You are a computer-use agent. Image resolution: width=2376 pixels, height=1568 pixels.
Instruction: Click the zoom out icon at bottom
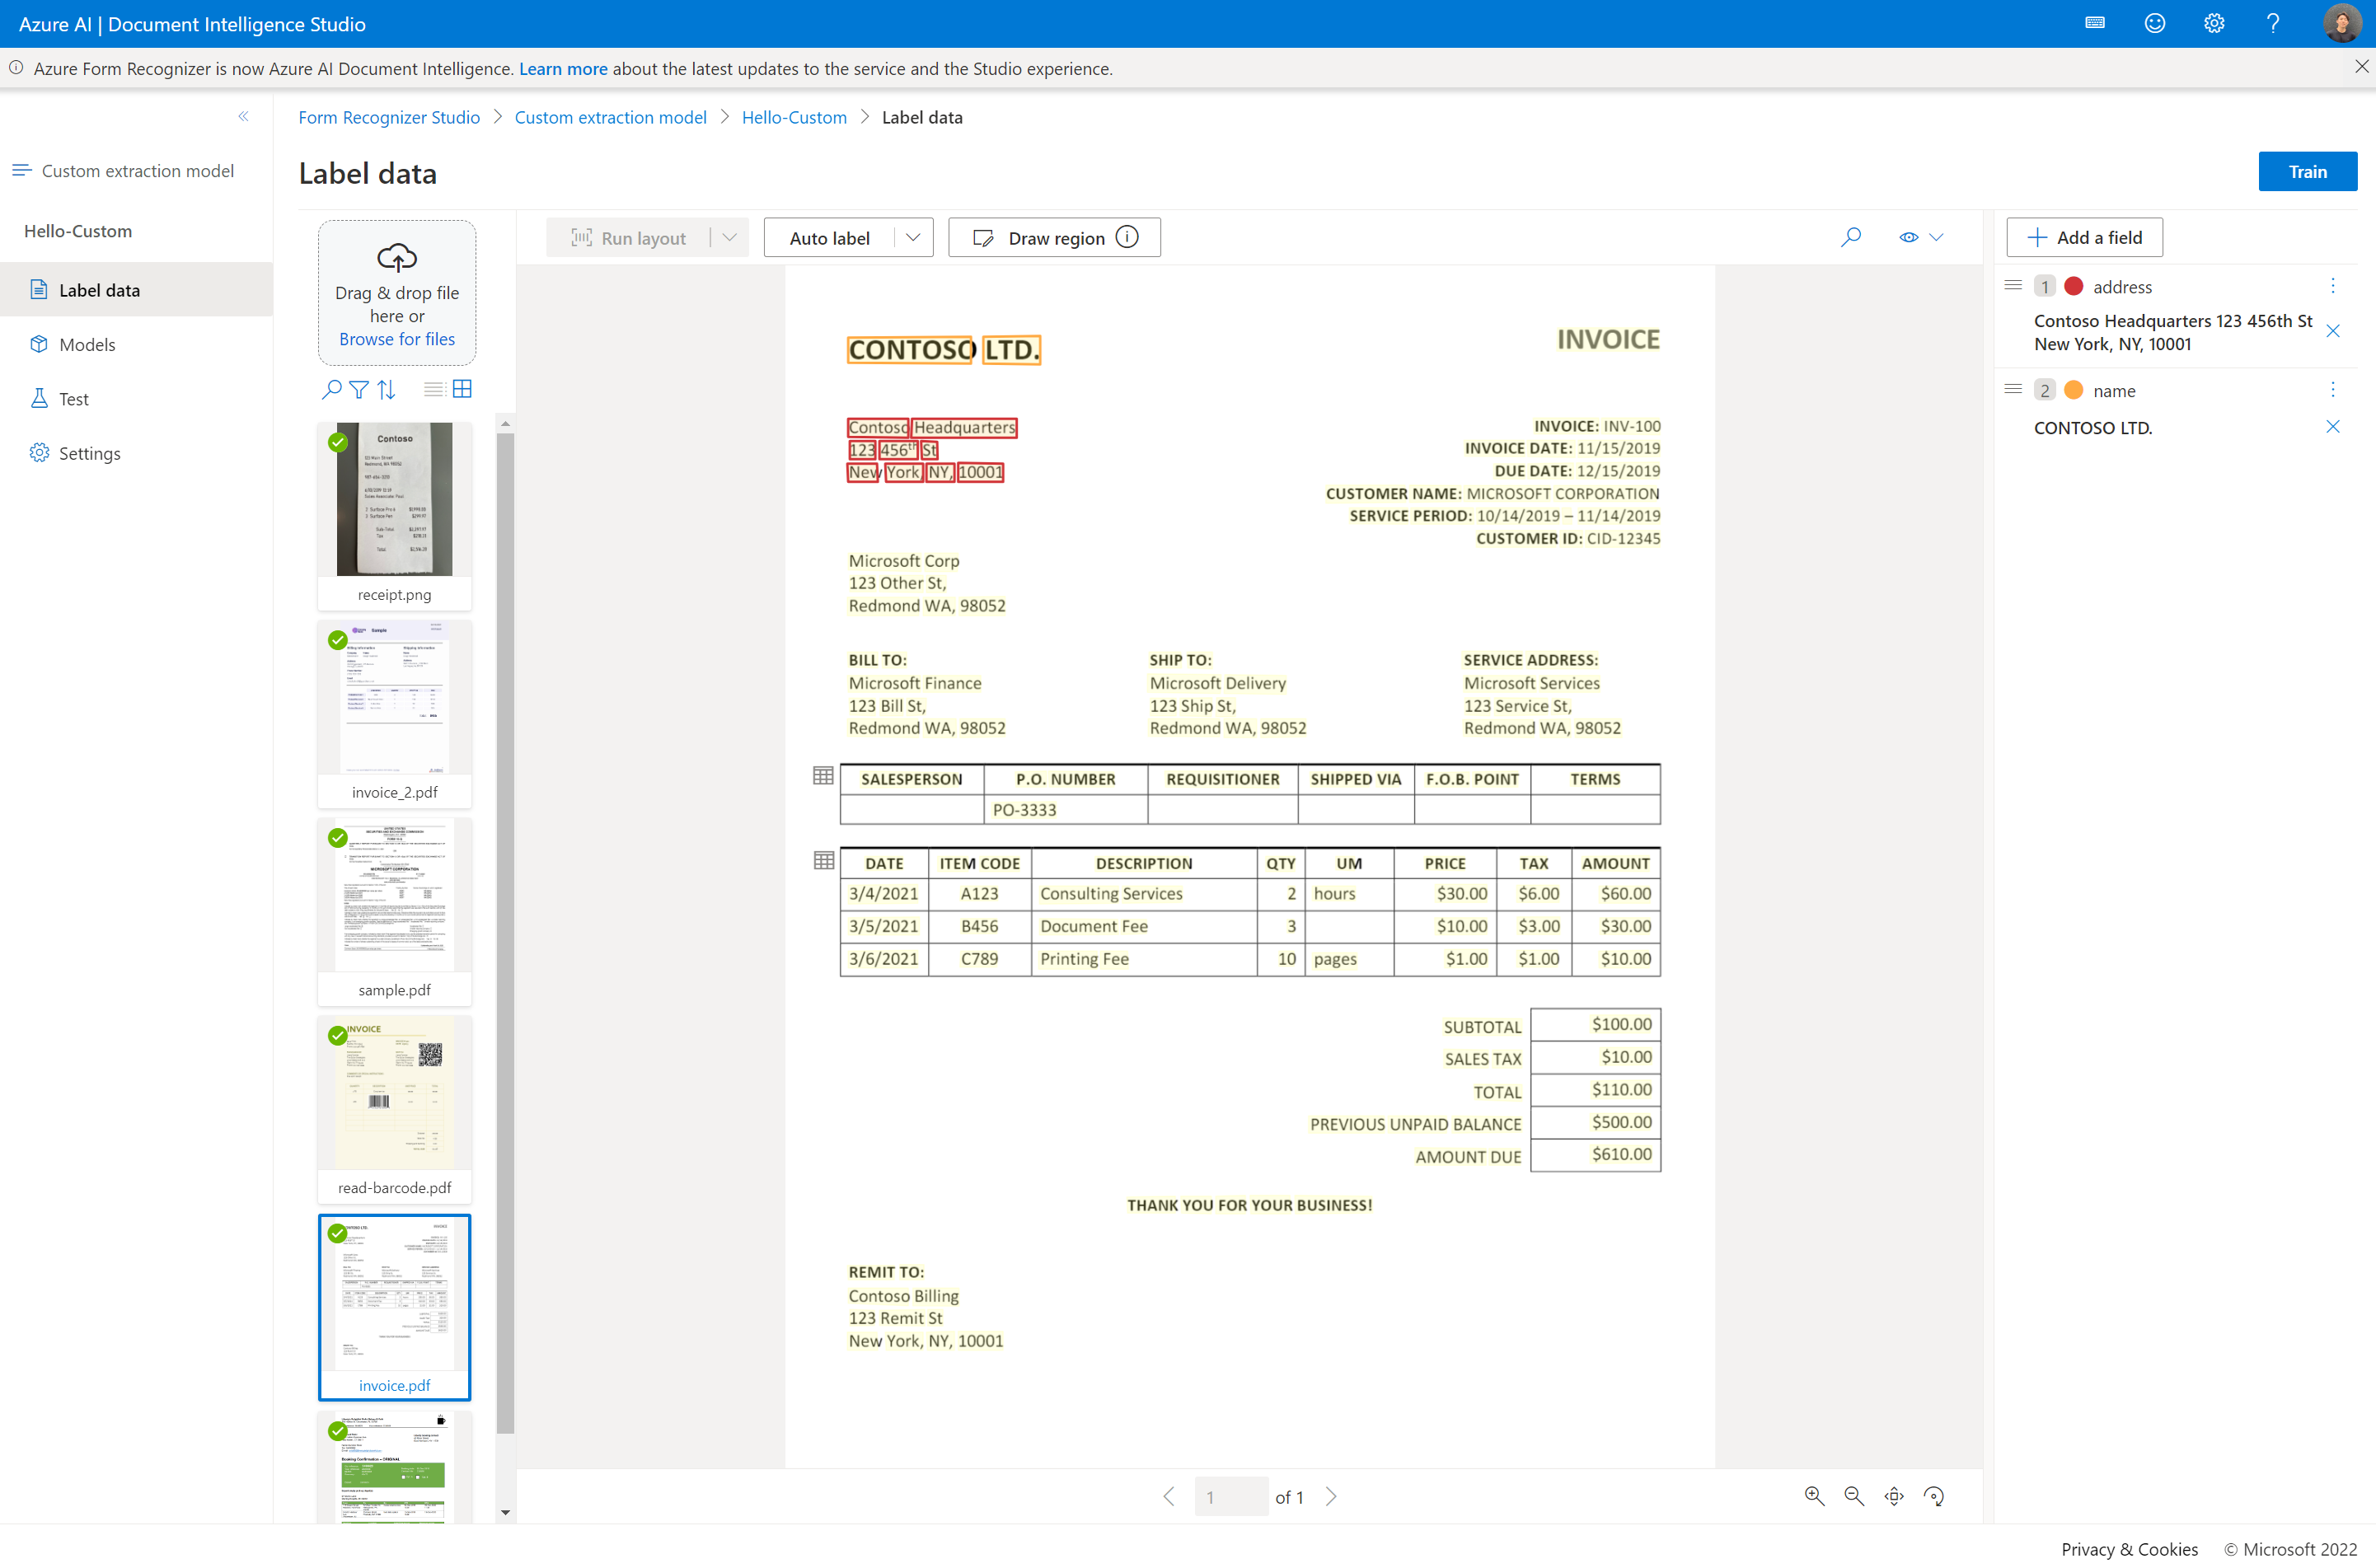[x=1853, y=1496]
